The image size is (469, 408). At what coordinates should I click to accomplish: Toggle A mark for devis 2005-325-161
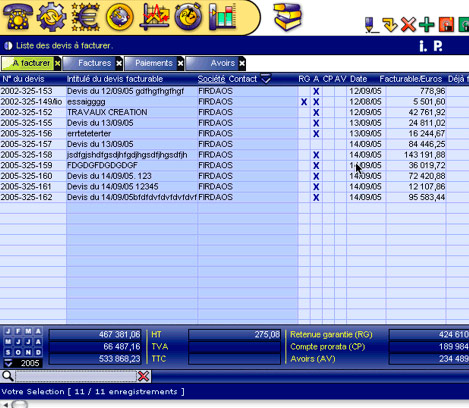pyautogui.click(x=316, y=187)
